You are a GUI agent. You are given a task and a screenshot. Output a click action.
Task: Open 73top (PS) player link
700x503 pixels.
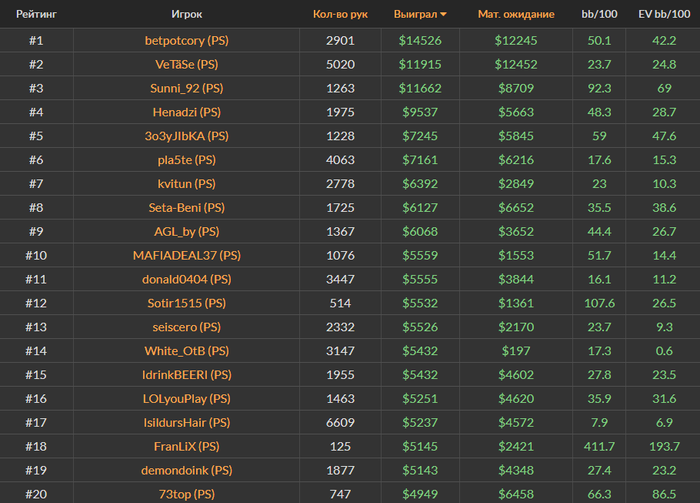click(187, 494)
